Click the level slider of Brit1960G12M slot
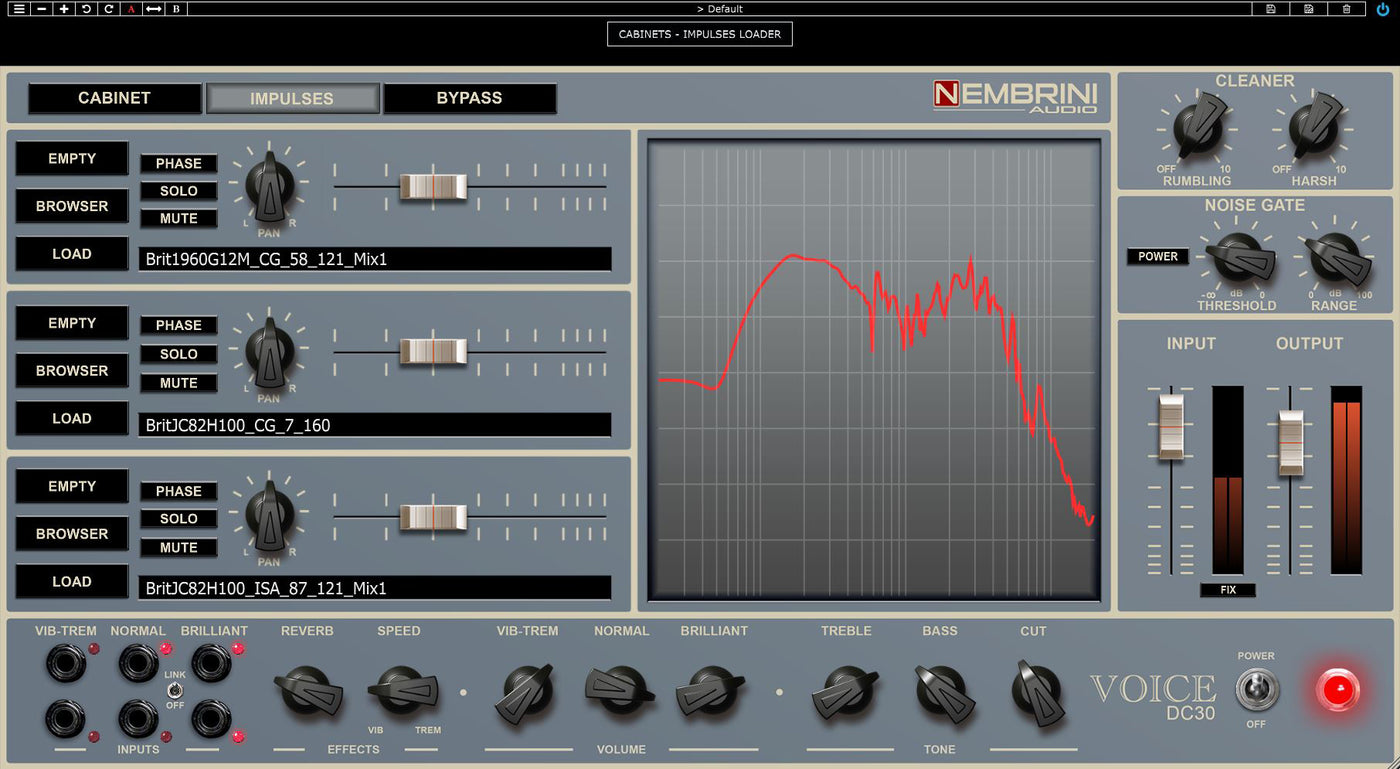The width and height of the screenshot is (1400, 769). [x=433, y=186]
